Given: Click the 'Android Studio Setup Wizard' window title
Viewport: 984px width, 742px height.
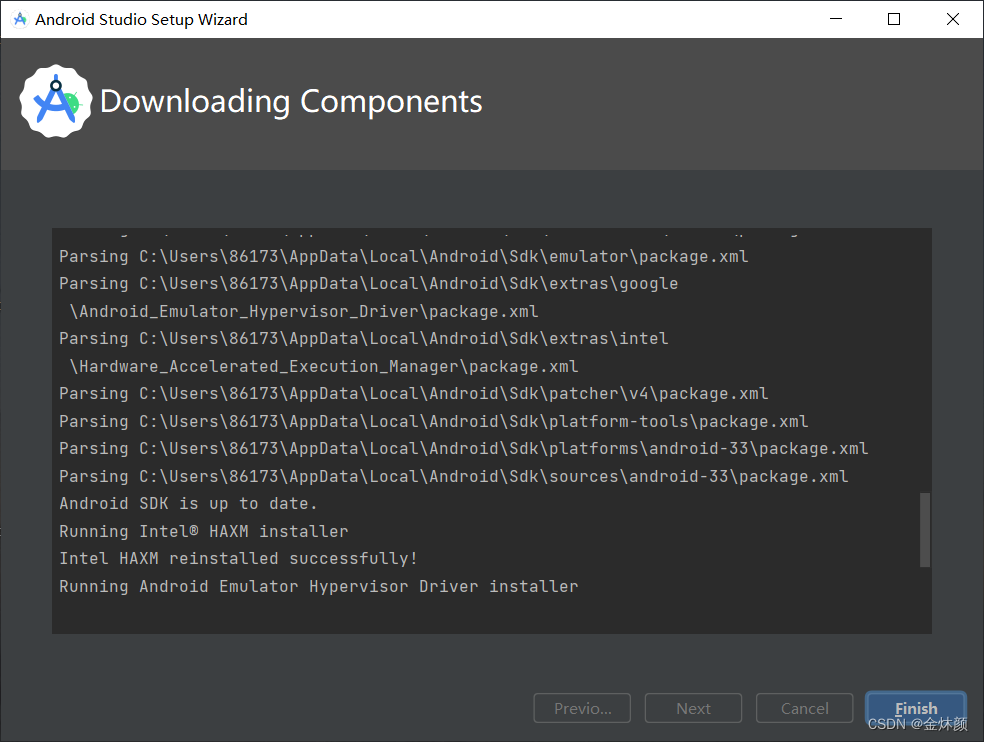Looking at the screenshot, I should pos(141,19).
